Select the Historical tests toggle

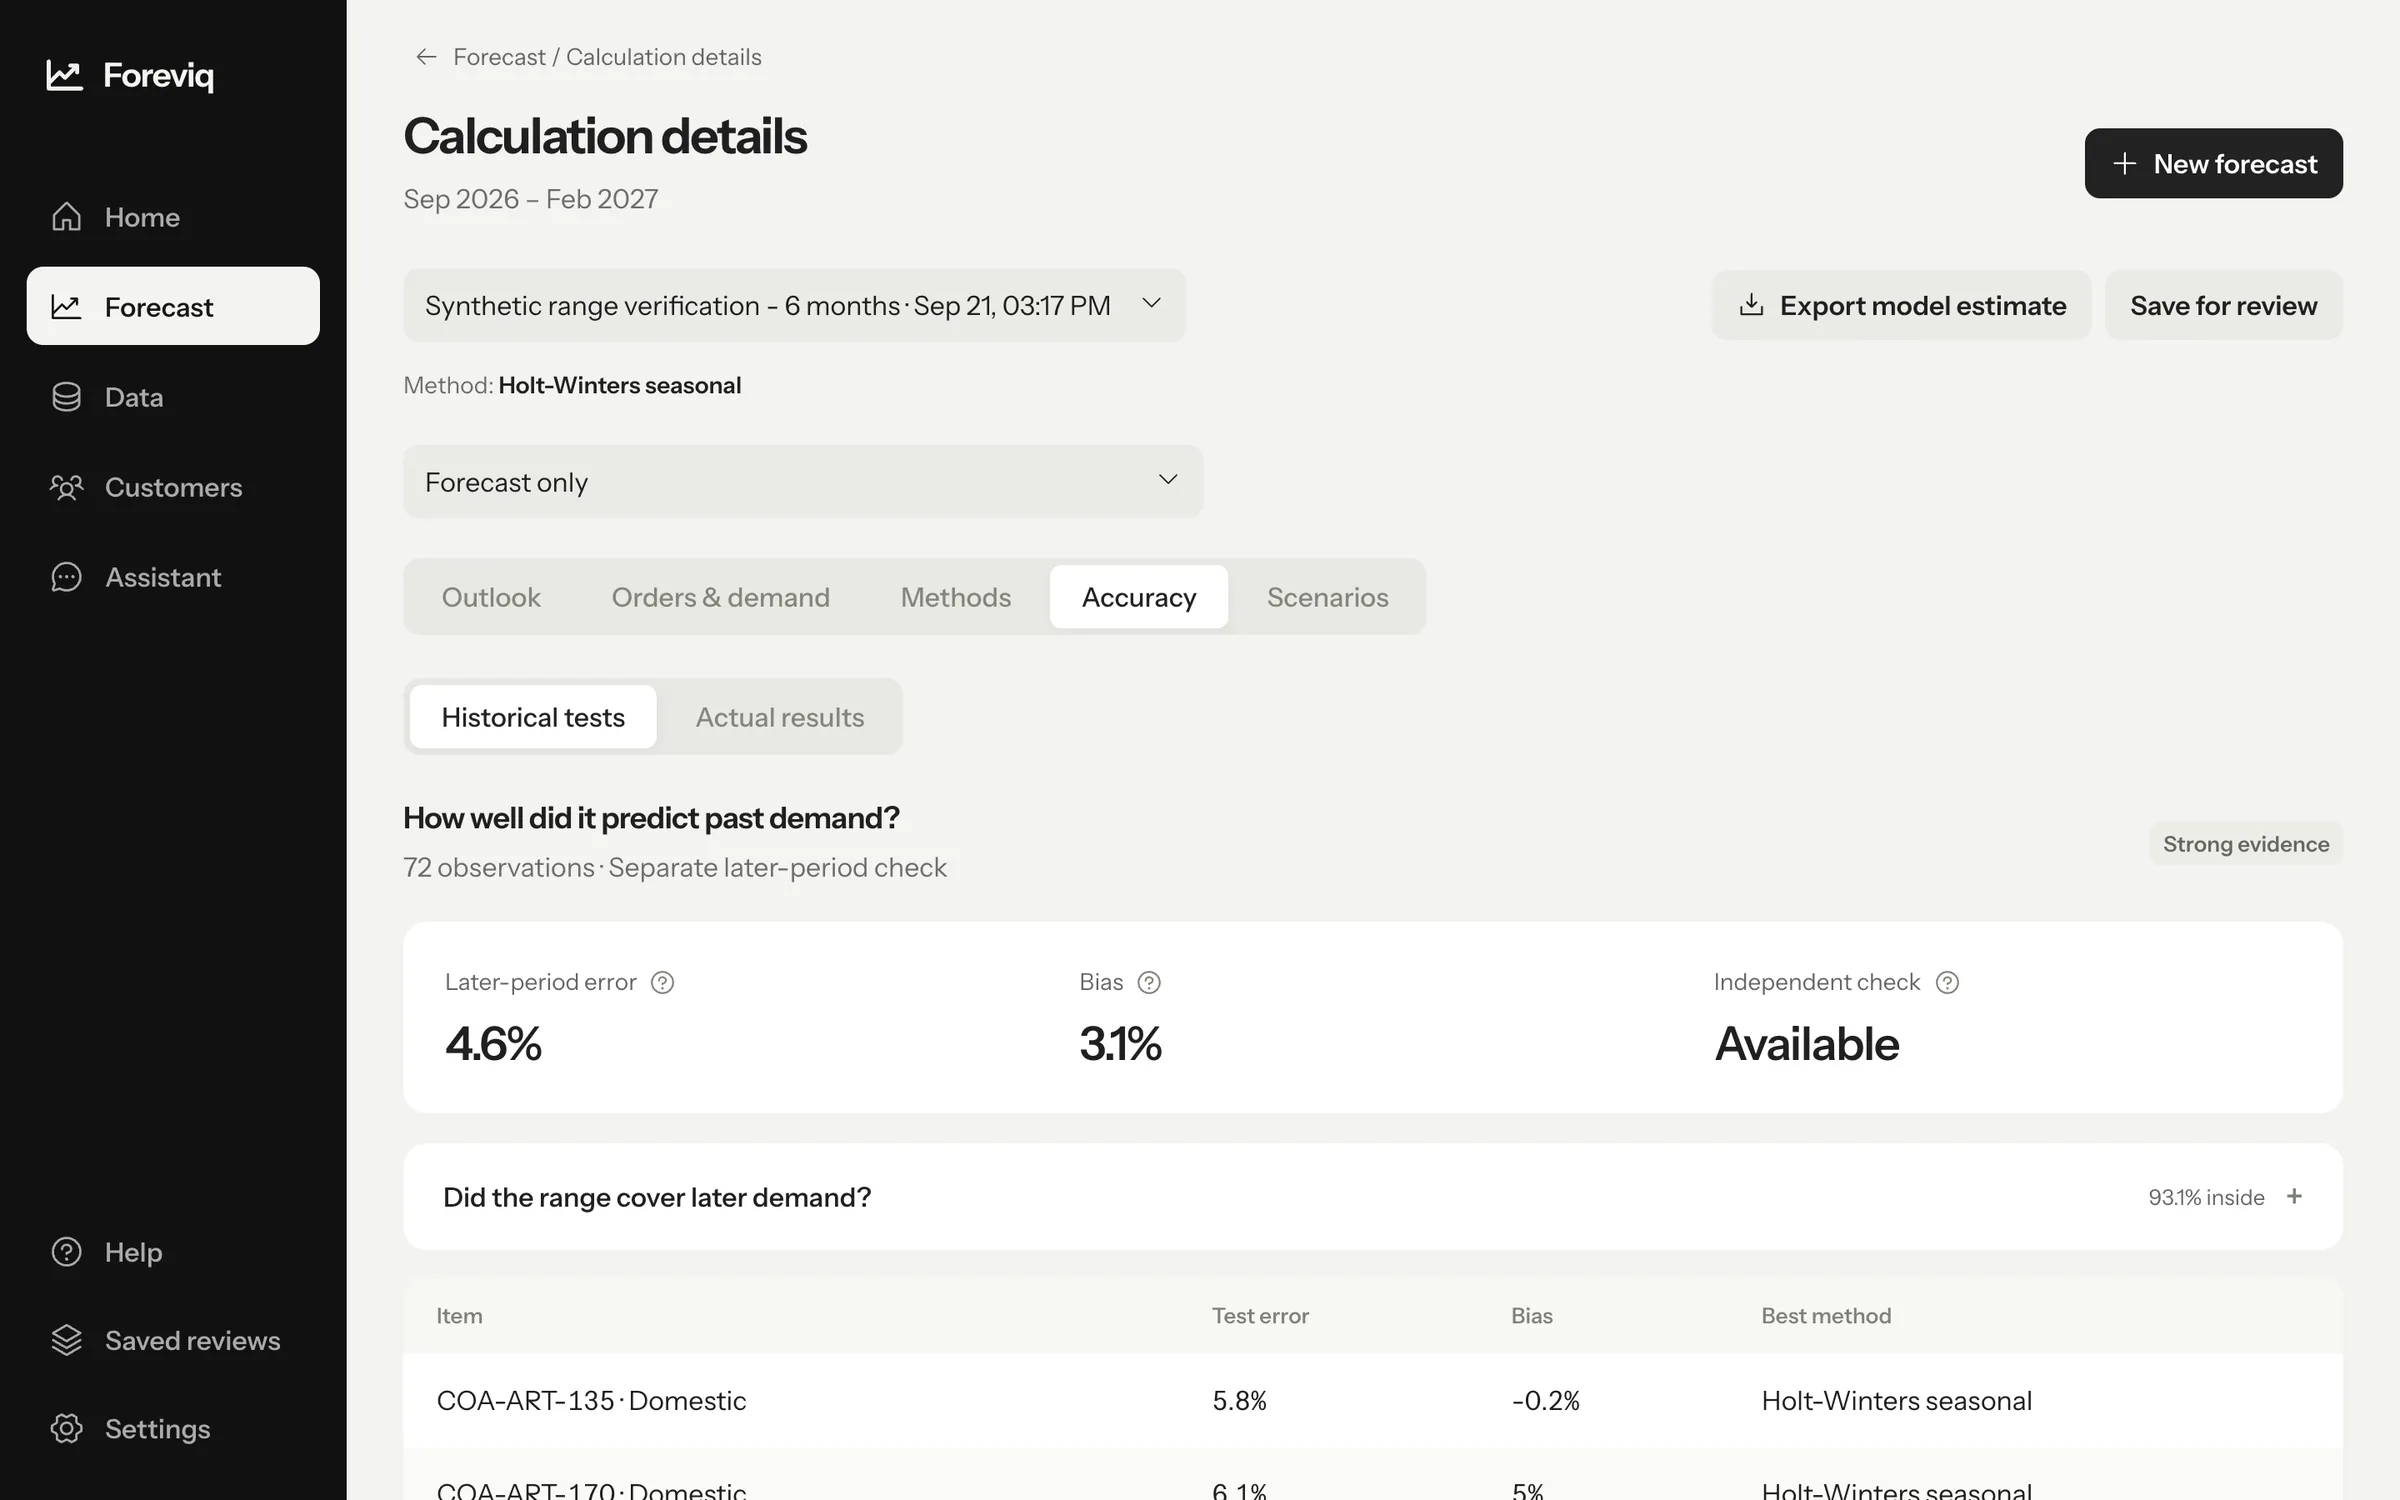(x=533, y=717)
